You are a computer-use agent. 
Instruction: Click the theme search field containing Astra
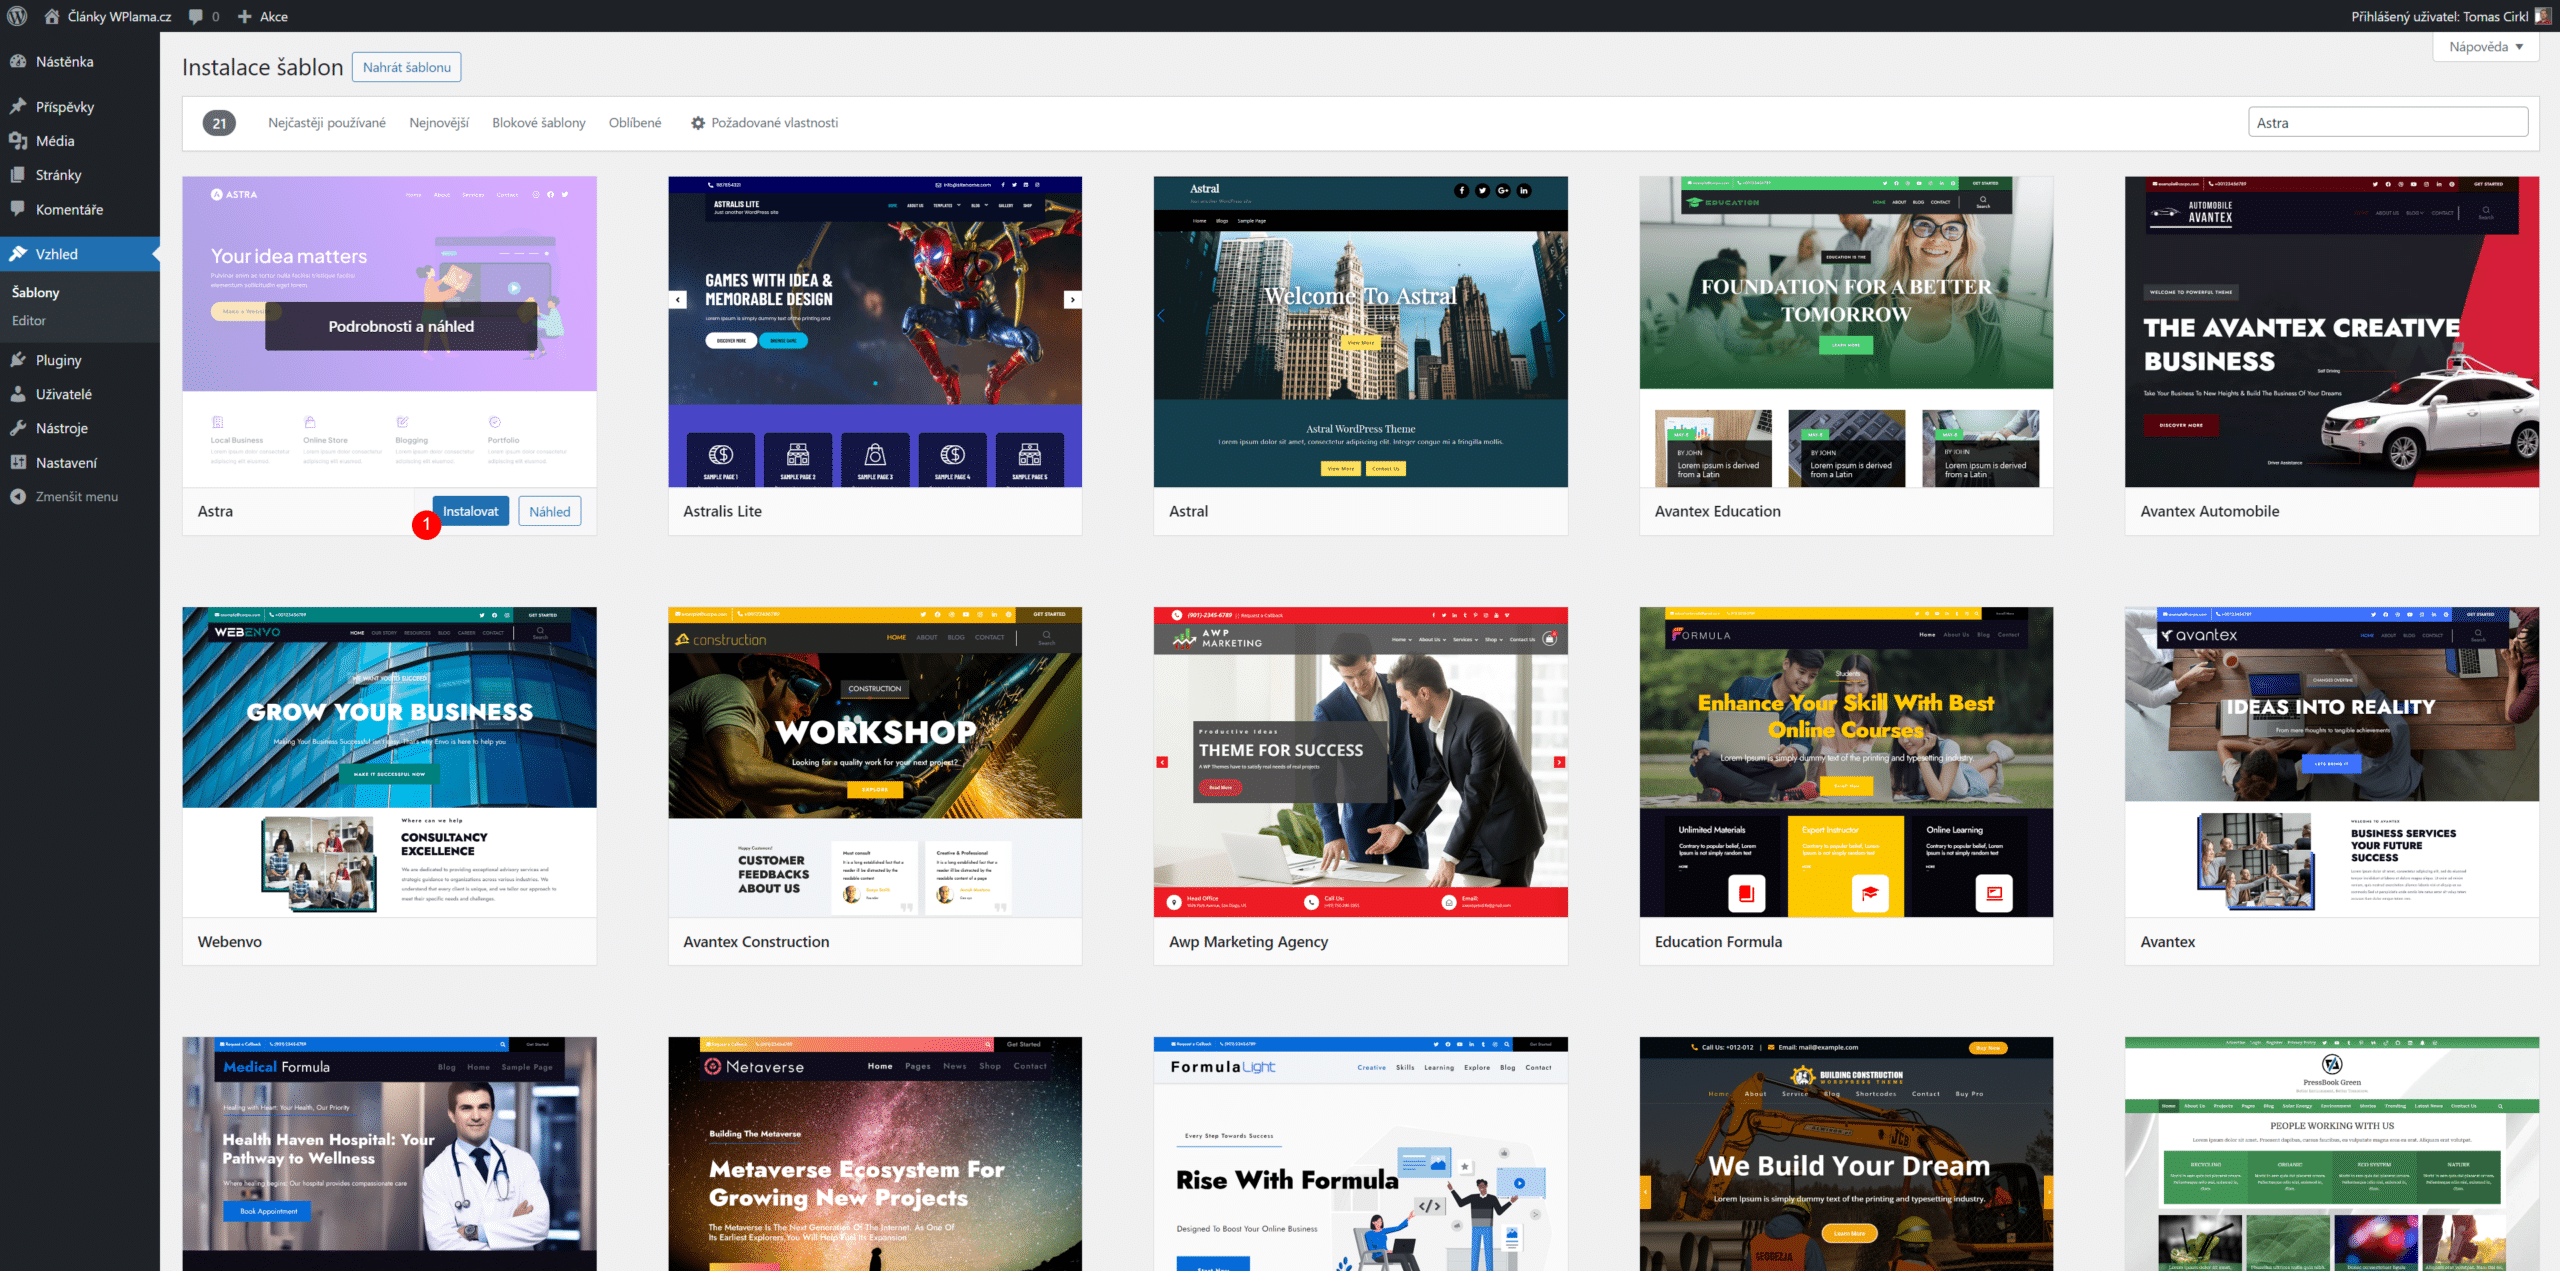(2388, 122)
